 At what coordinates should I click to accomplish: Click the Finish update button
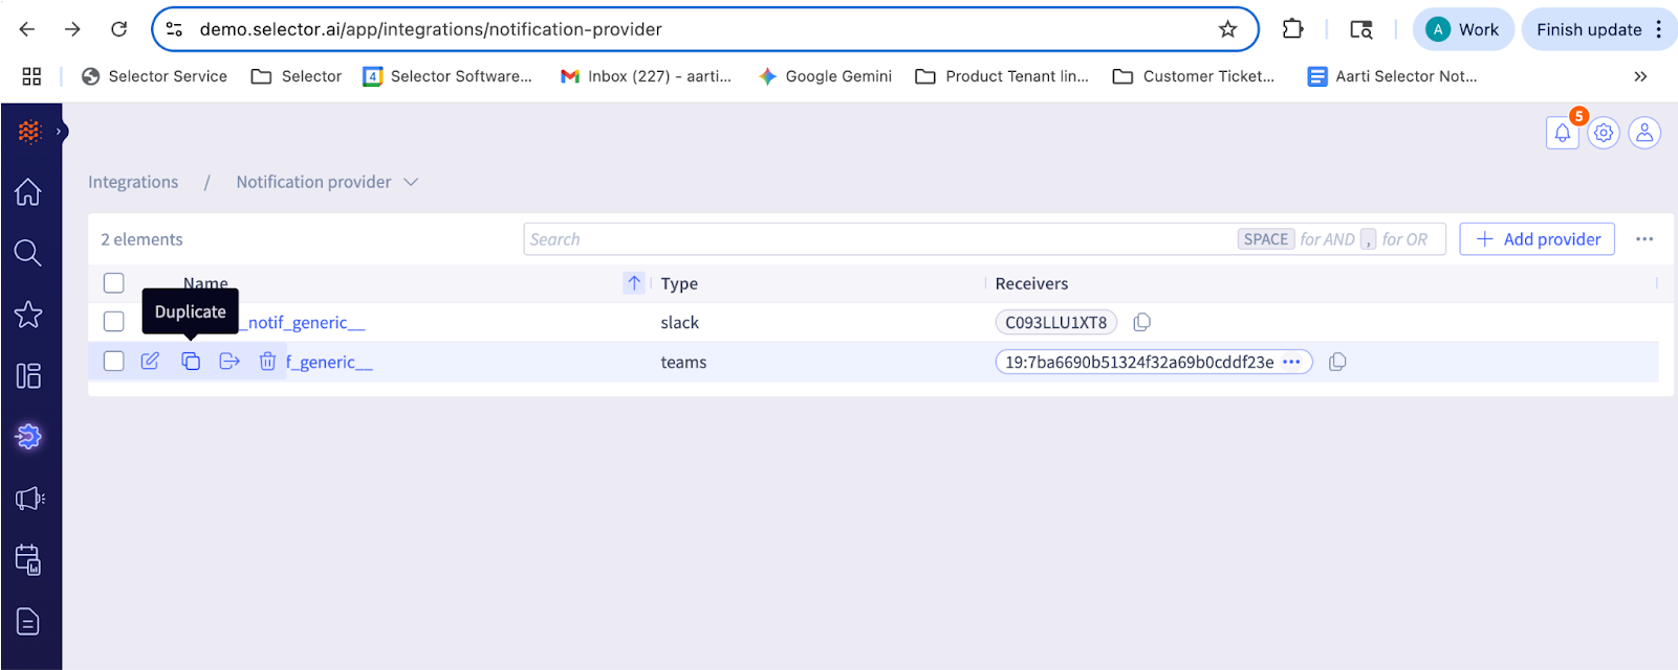click(x=1589, y=29)
